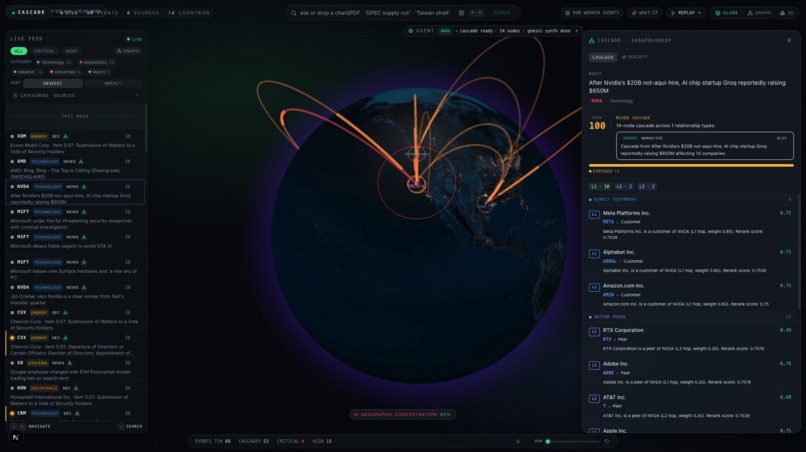Click the Agent status green icon
The height and width of the screenshot is (452, 806).
(x=410, y=31)
